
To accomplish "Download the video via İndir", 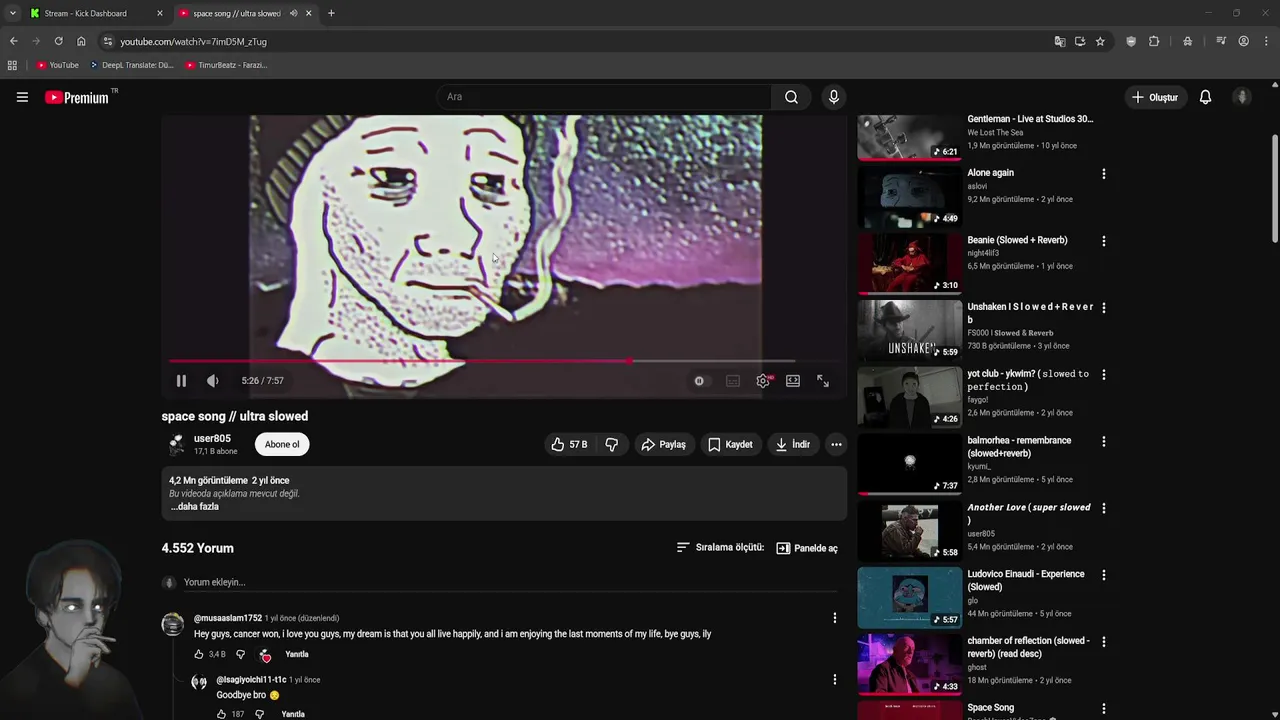I will [793, 444].
